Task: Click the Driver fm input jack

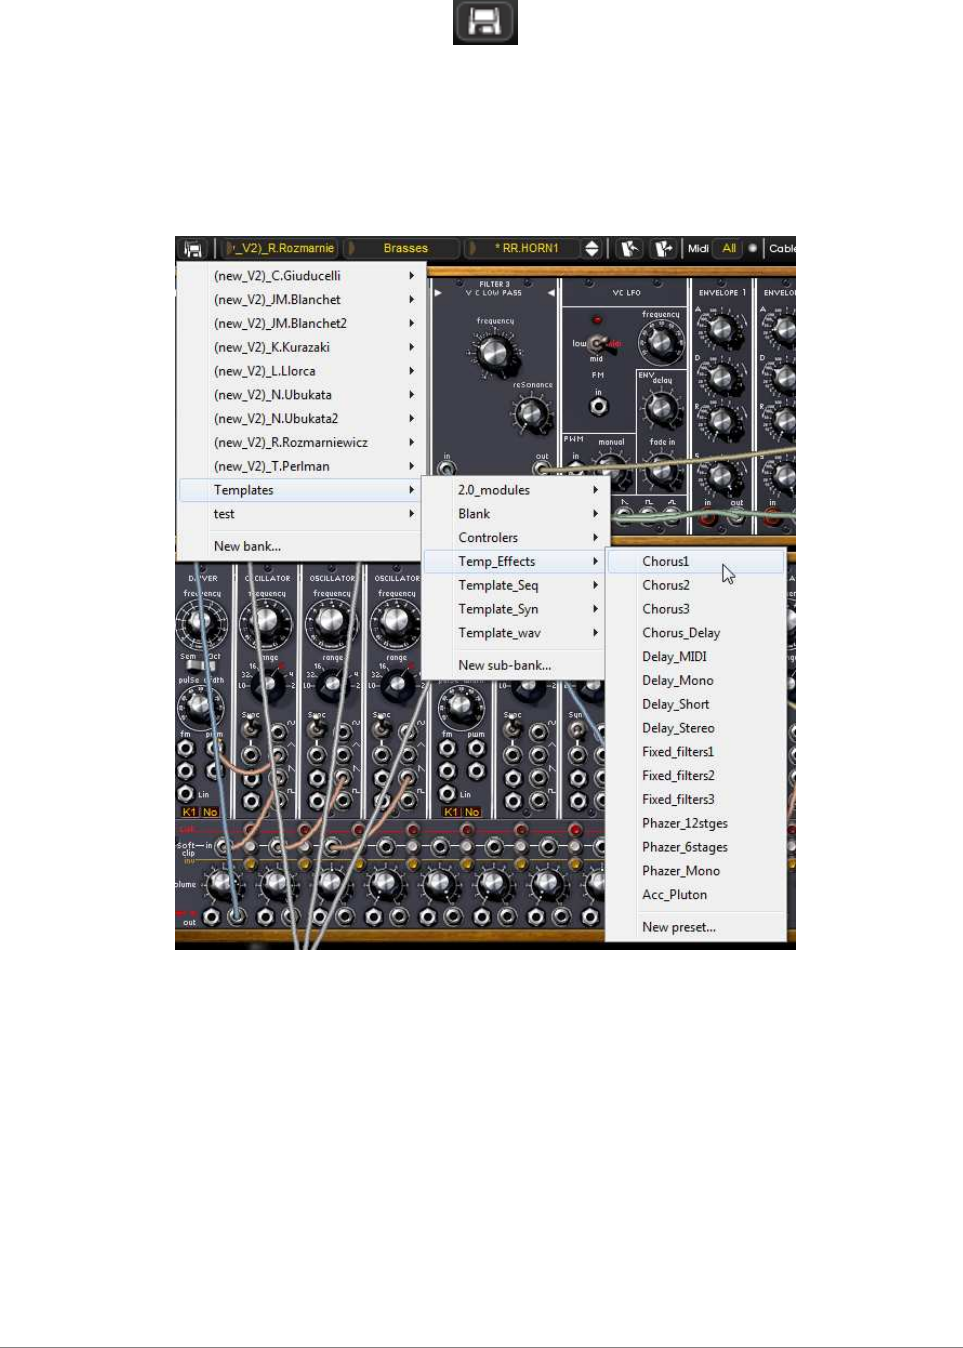Action: pyautogui.click(x=185, y=750)
